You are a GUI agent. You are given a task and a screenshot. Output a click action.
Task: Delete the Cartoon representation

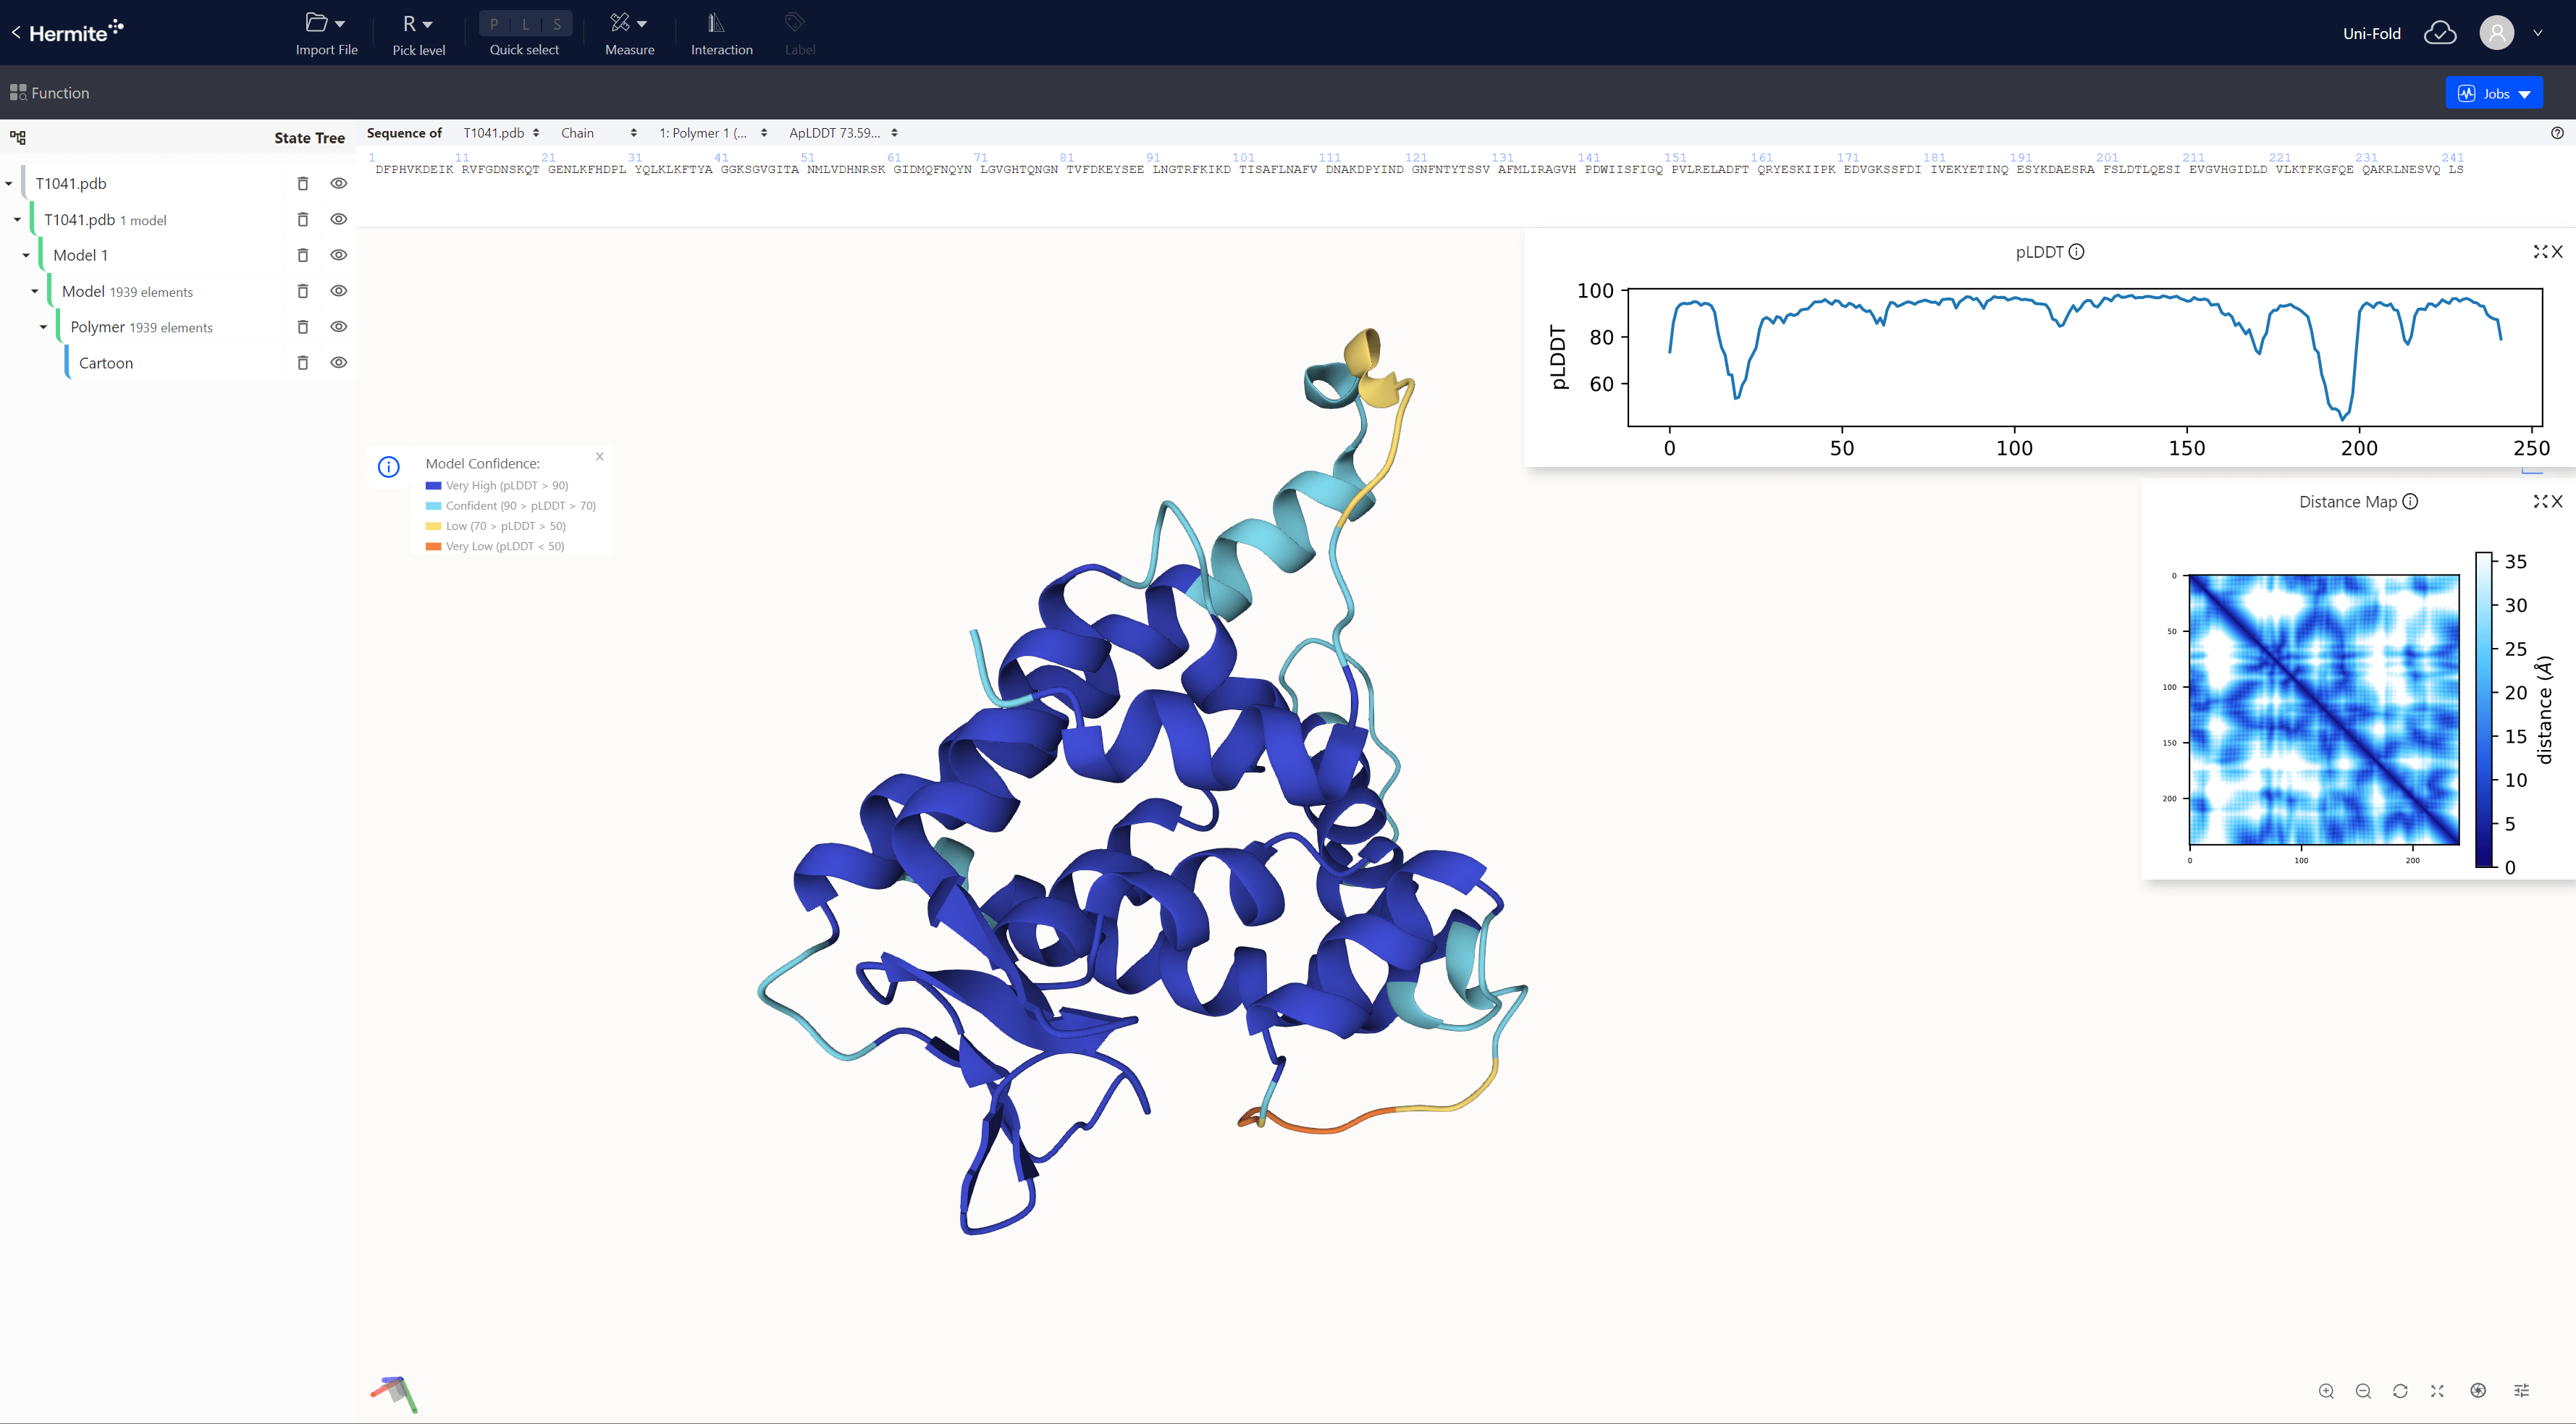tap(303, 363)
